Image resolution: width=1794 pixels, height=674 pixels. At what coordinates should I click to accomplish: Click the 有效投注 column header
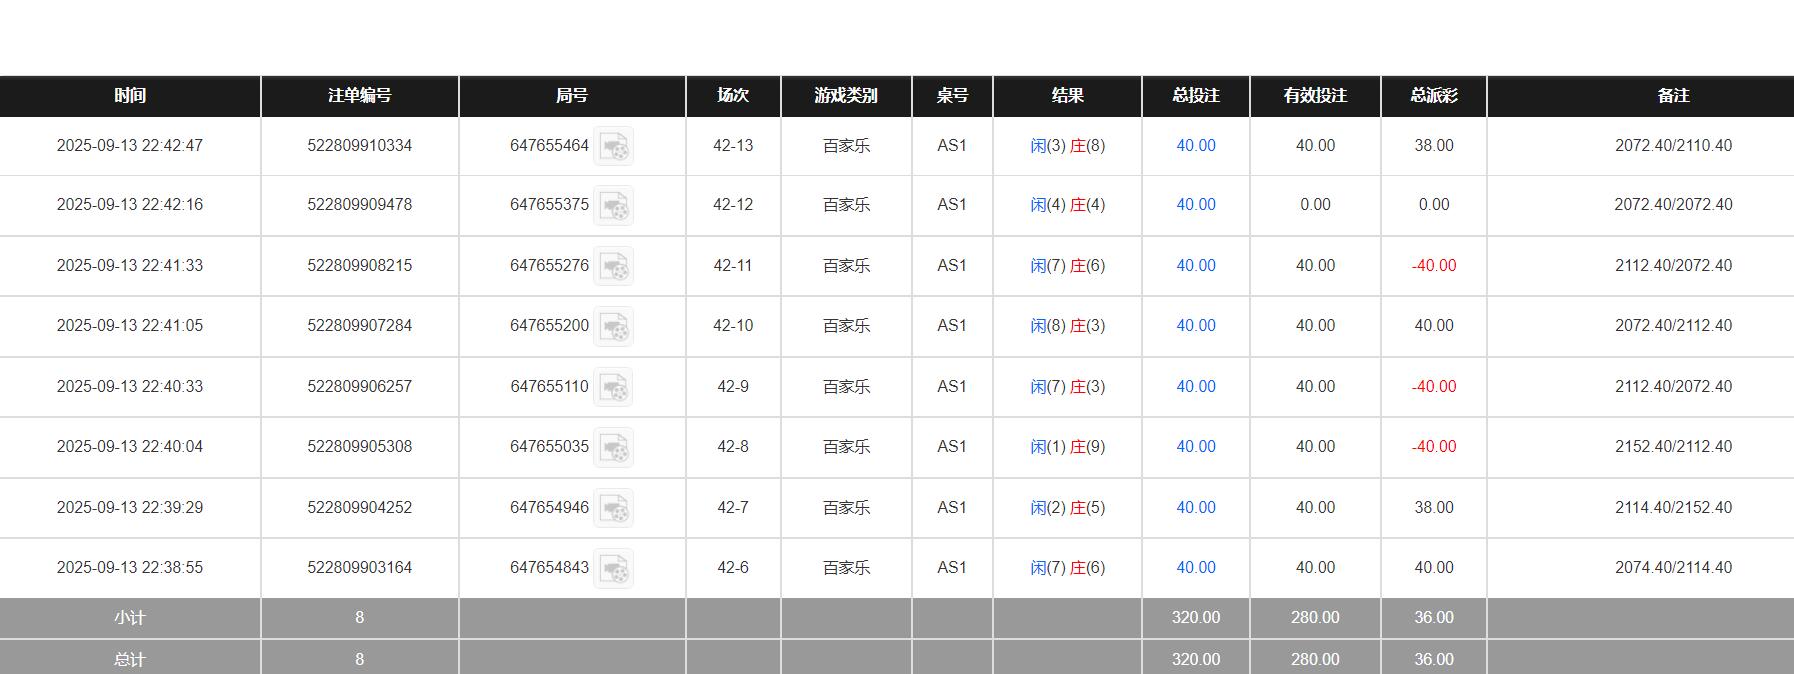(x=1315, y=96)
